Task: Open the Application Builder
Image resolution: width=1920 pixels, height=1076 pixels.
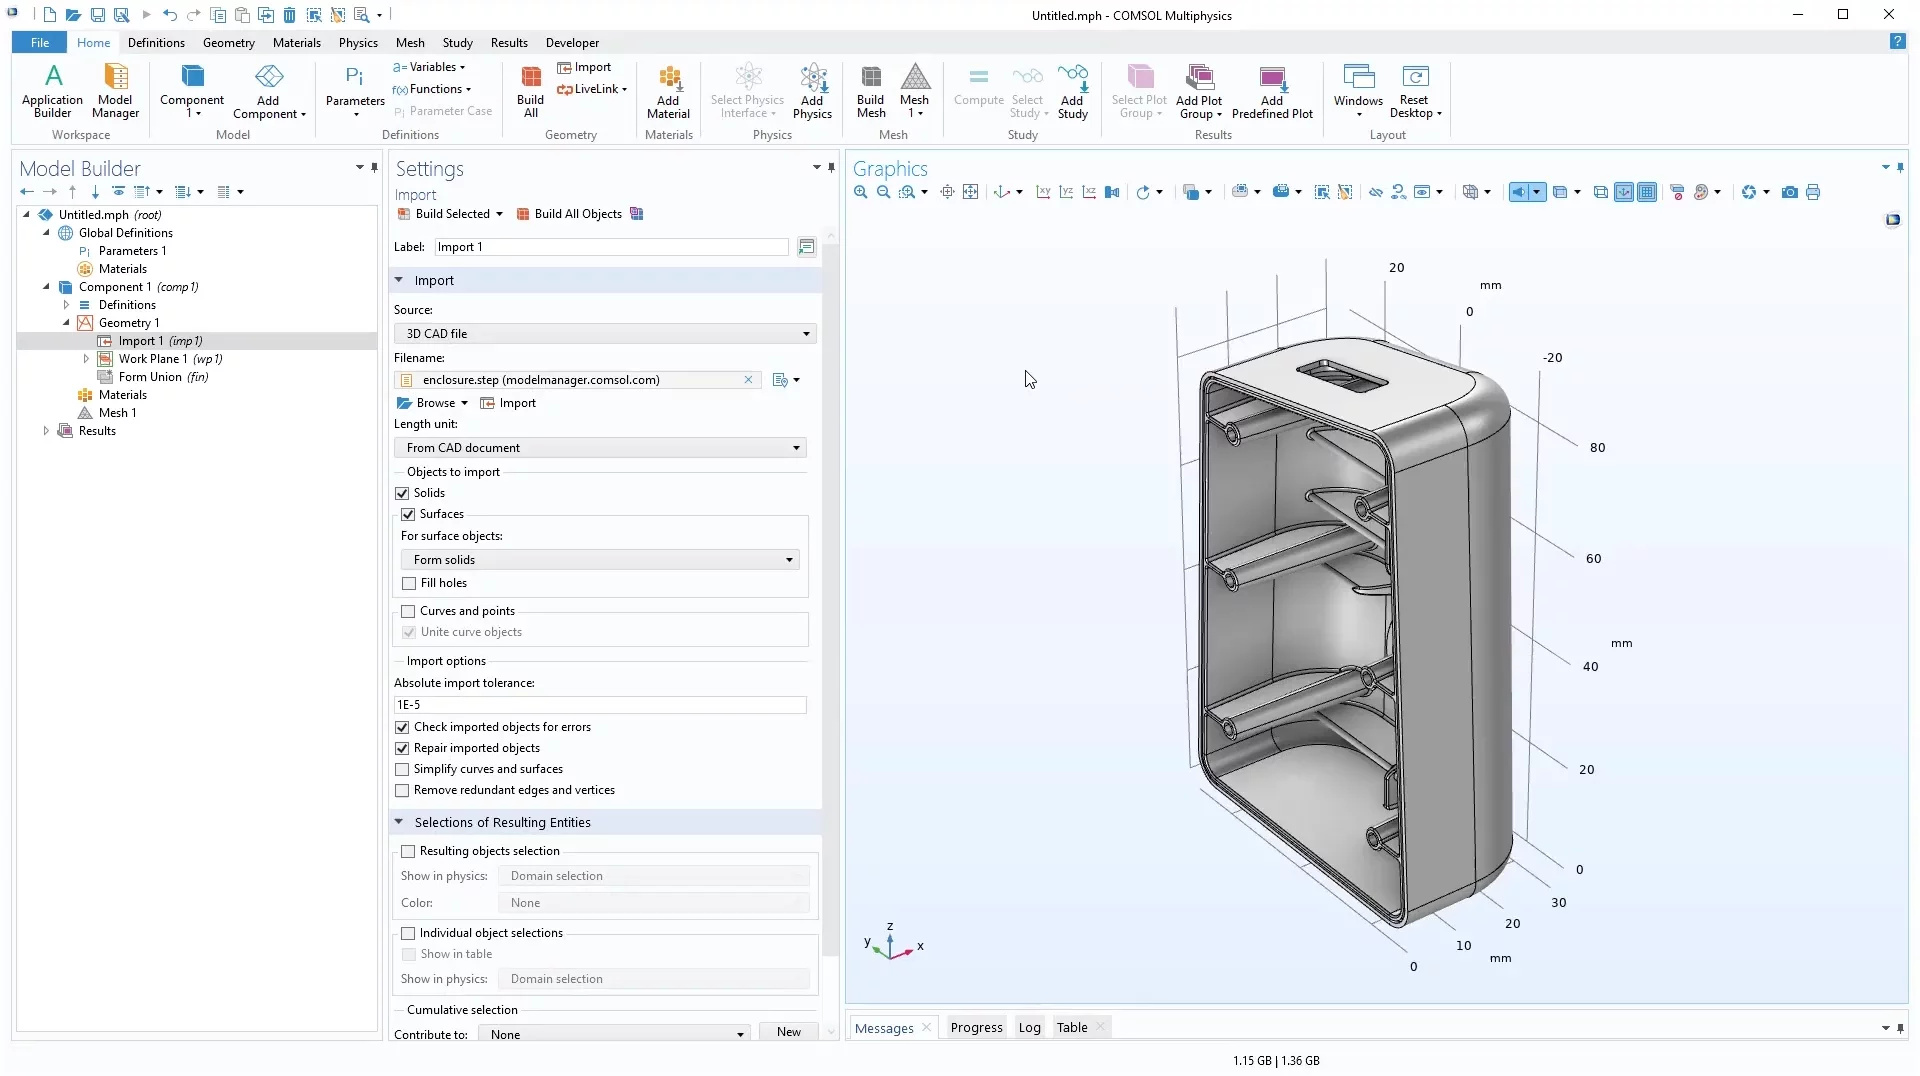Action: (53, 91)
